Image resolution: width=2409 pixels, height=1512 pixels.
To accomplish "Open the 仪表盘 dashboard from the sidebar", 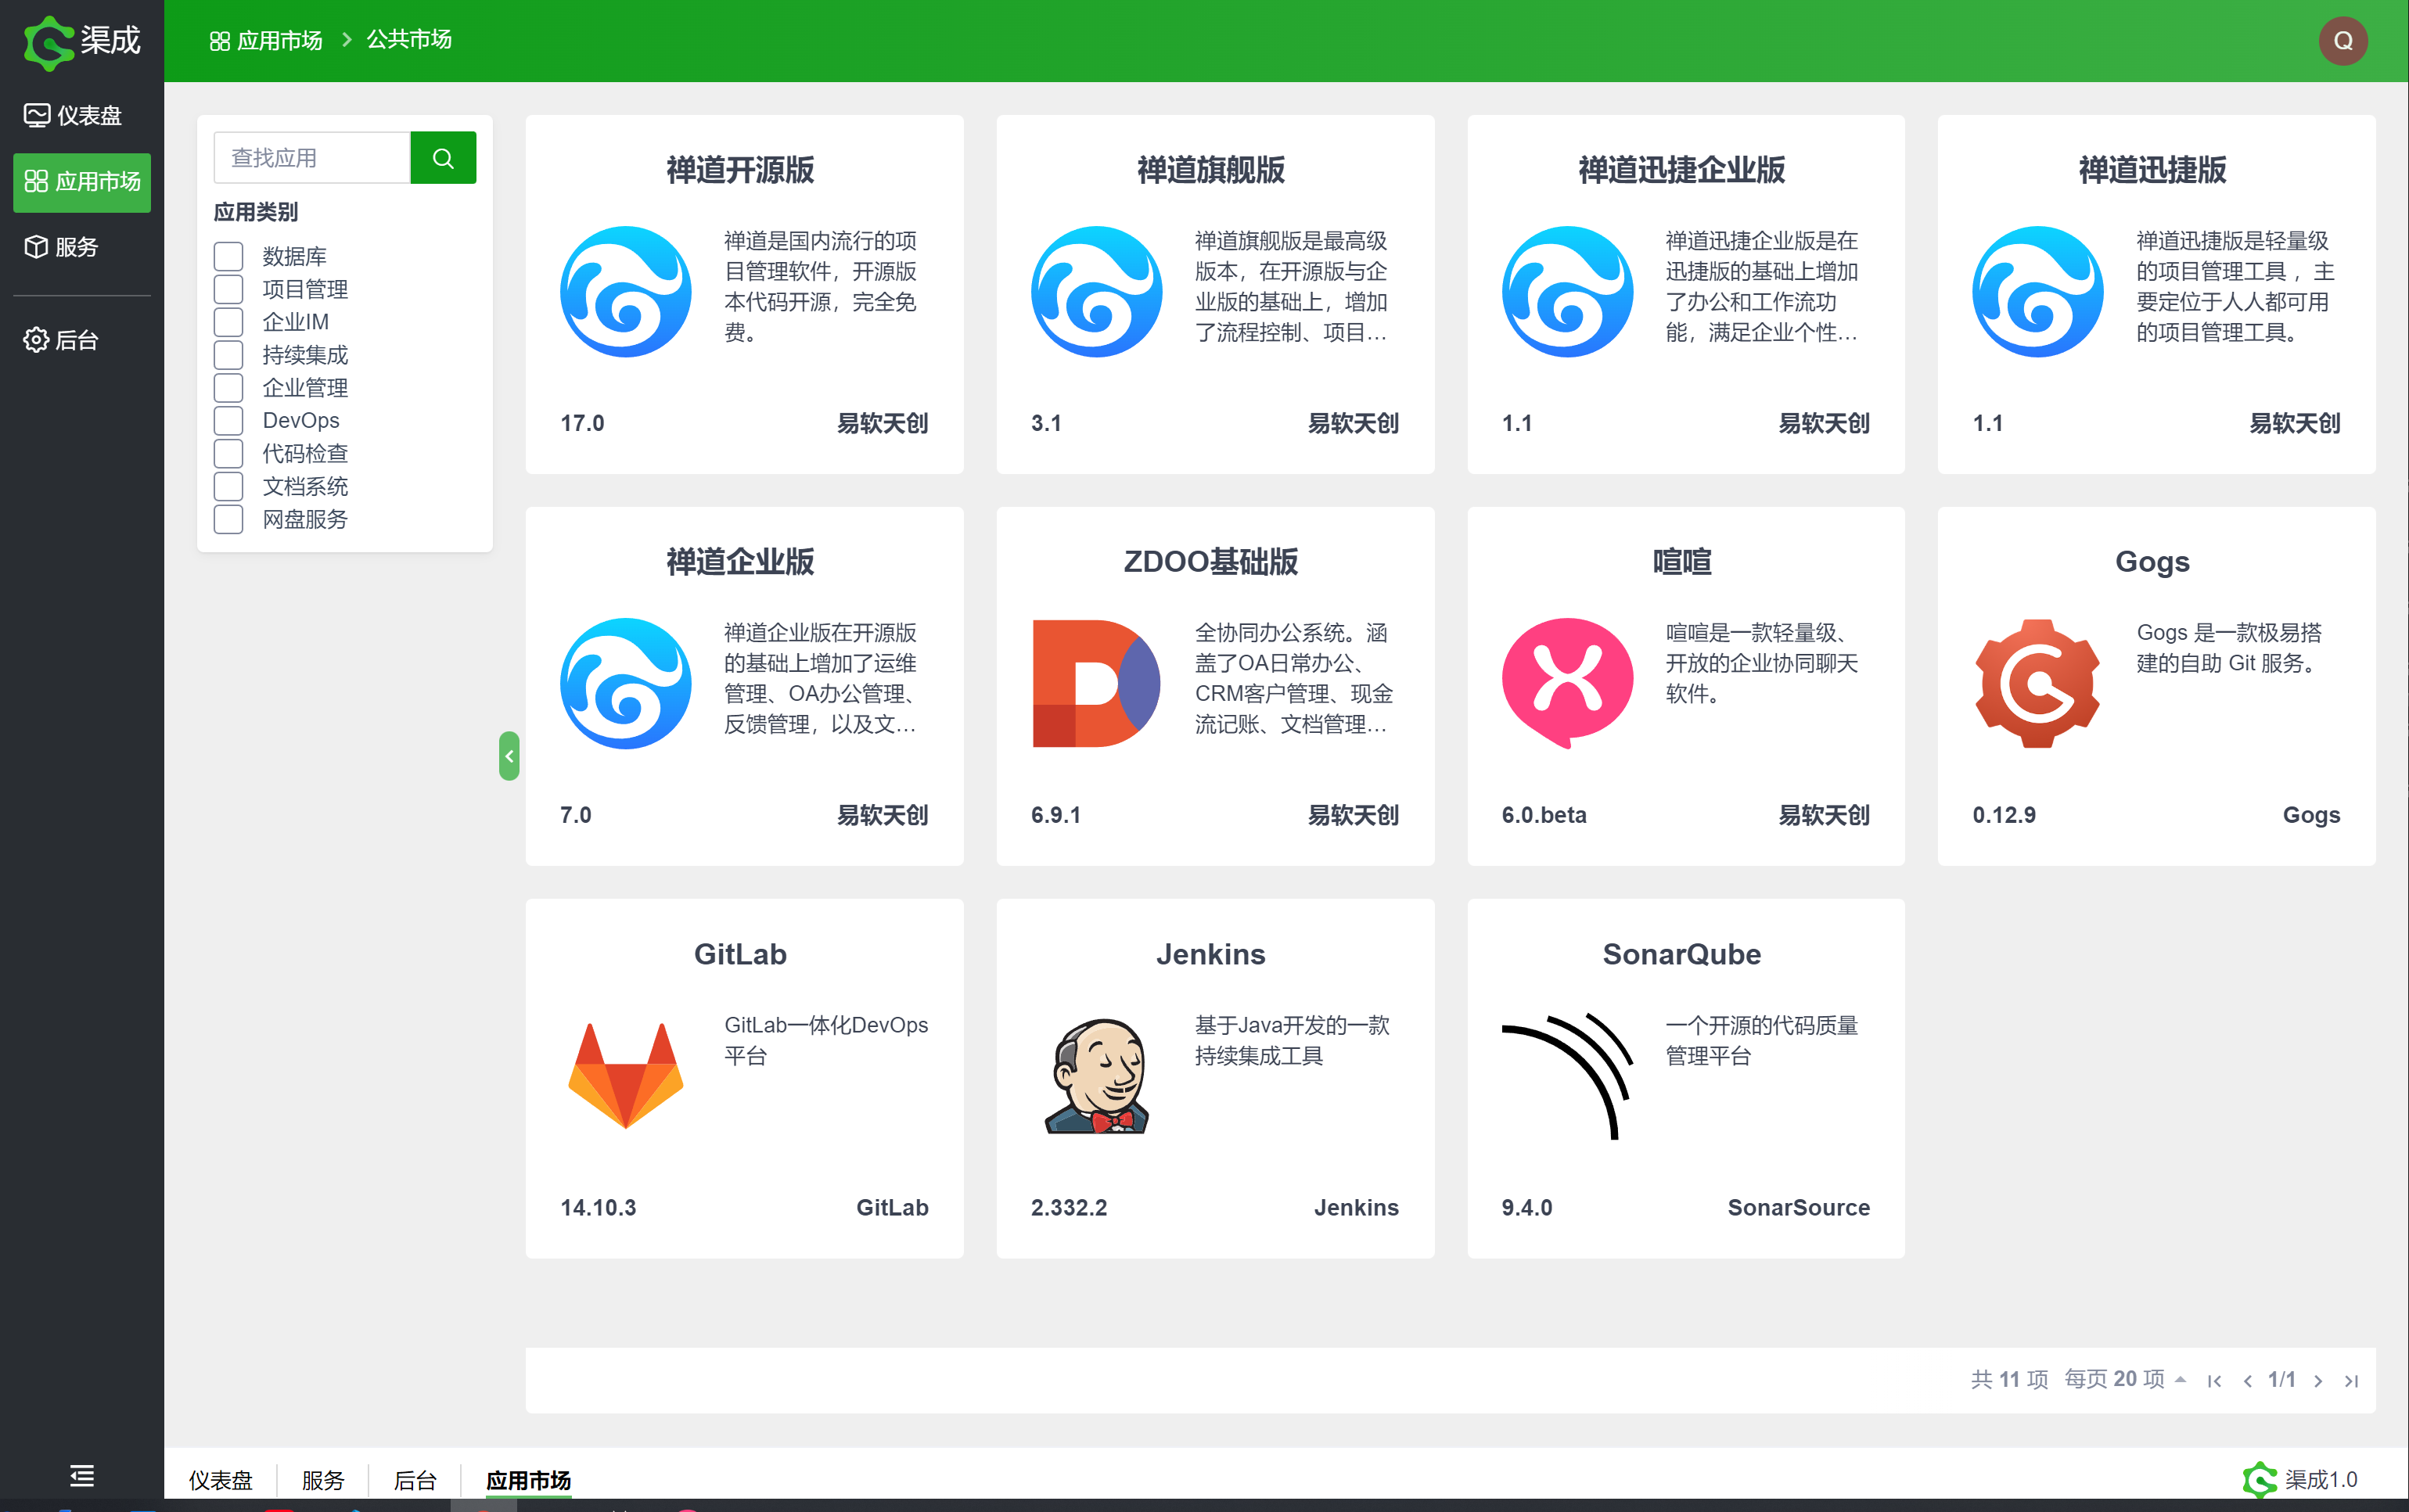I will [x=81, y=114].
